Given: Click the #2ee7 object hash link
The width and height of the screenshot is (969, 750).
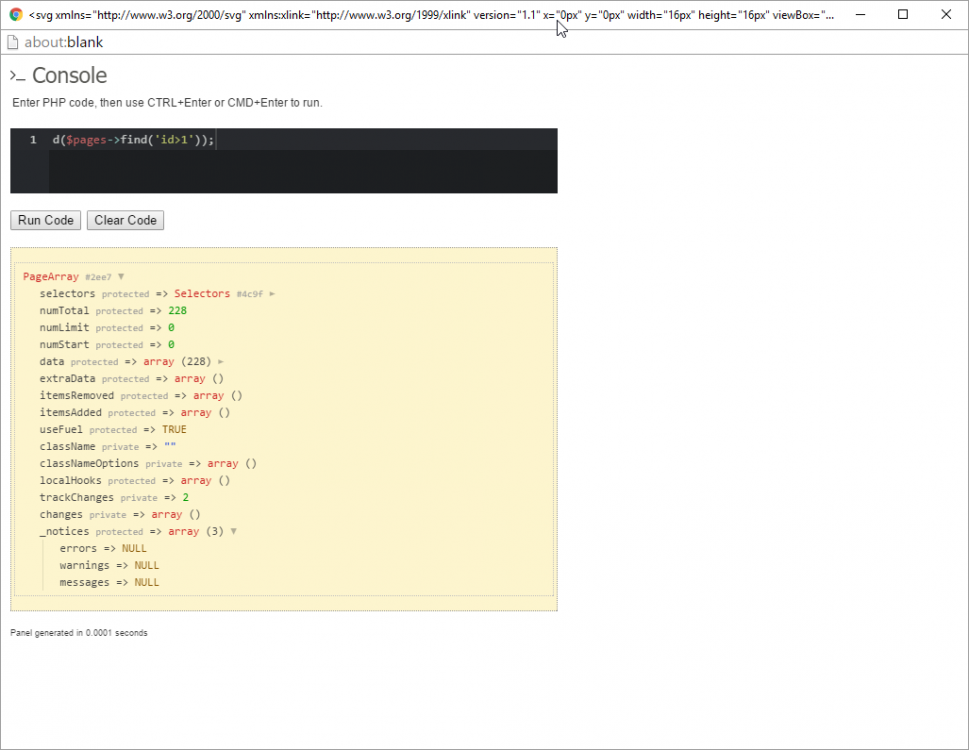Looking at the screenshot, I should click(x=98, y=276).
